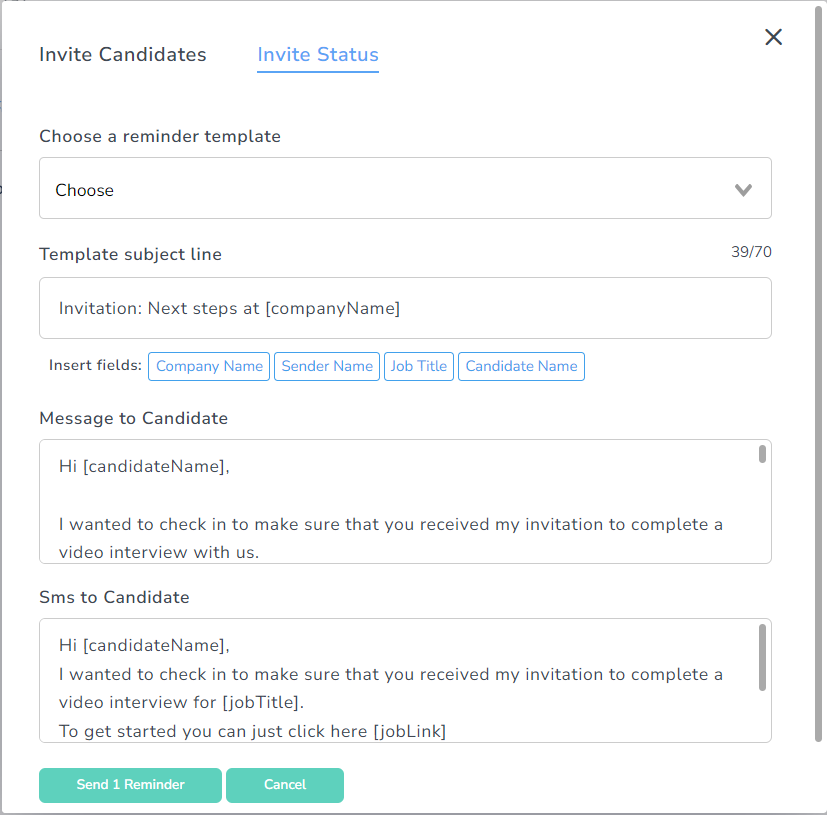Select the Invite Status tab
Screen dimensions: 827x815
pos(318,55)
